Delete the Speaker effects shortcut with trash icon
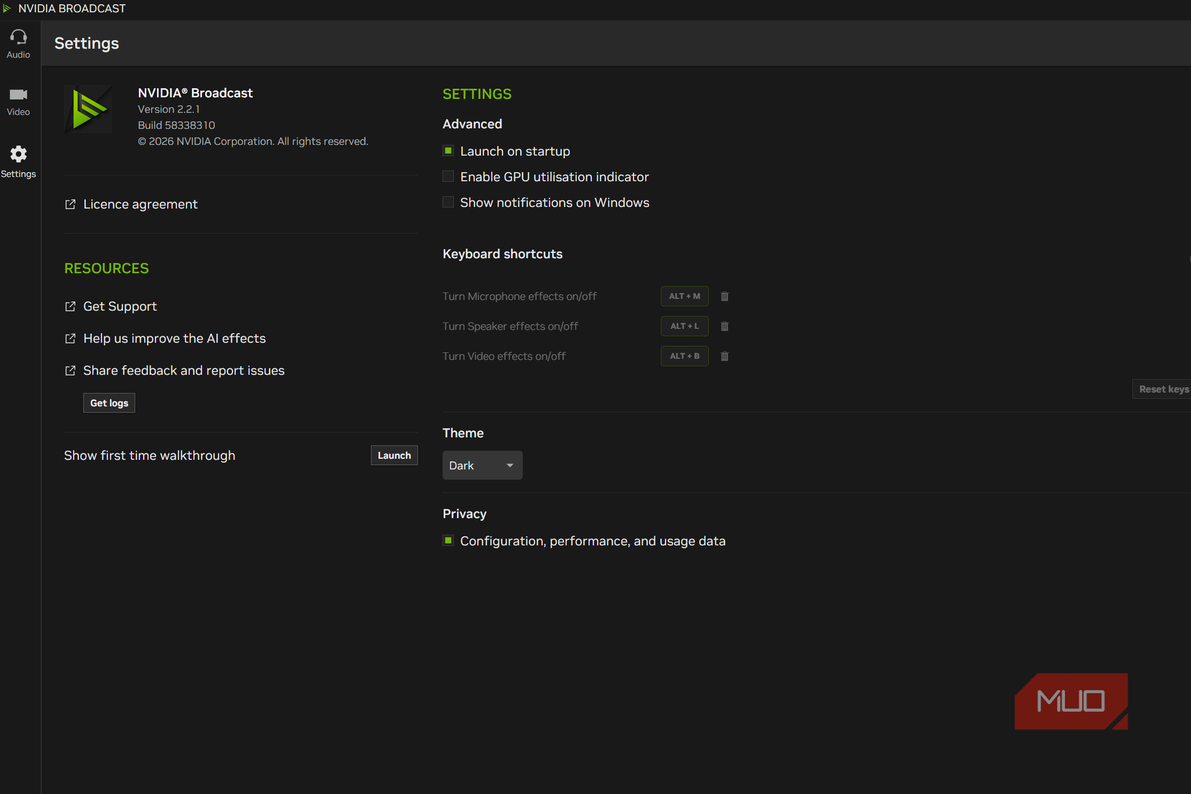The width and height of the screenshot is (1191, 794). (725, 326)
